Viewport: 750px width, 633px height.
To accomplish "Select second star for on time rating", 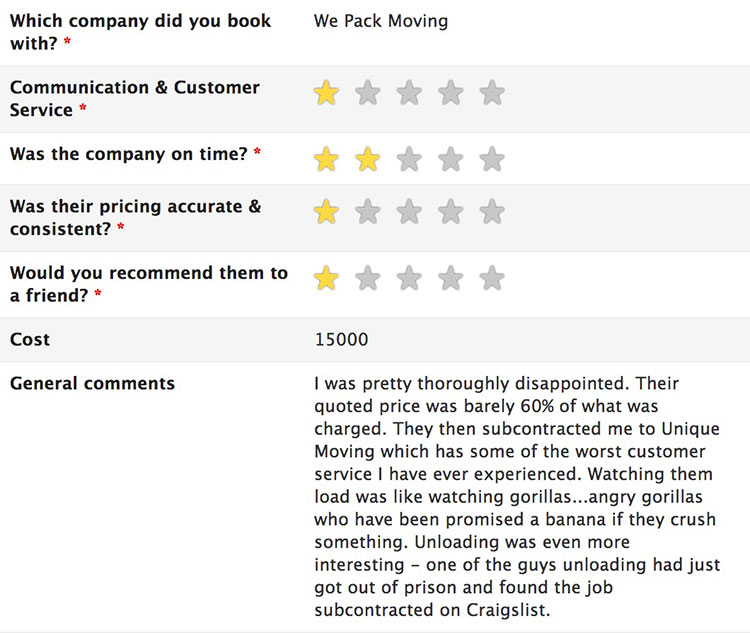I will (x=368, y=159).
